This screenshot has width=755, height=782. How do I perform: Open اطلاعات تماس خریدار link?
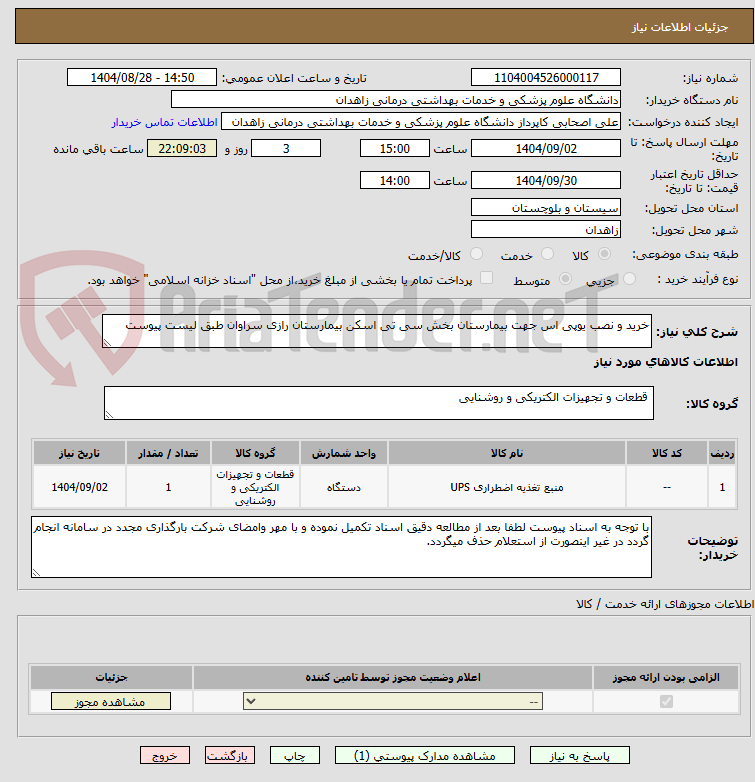coord(165,122)
